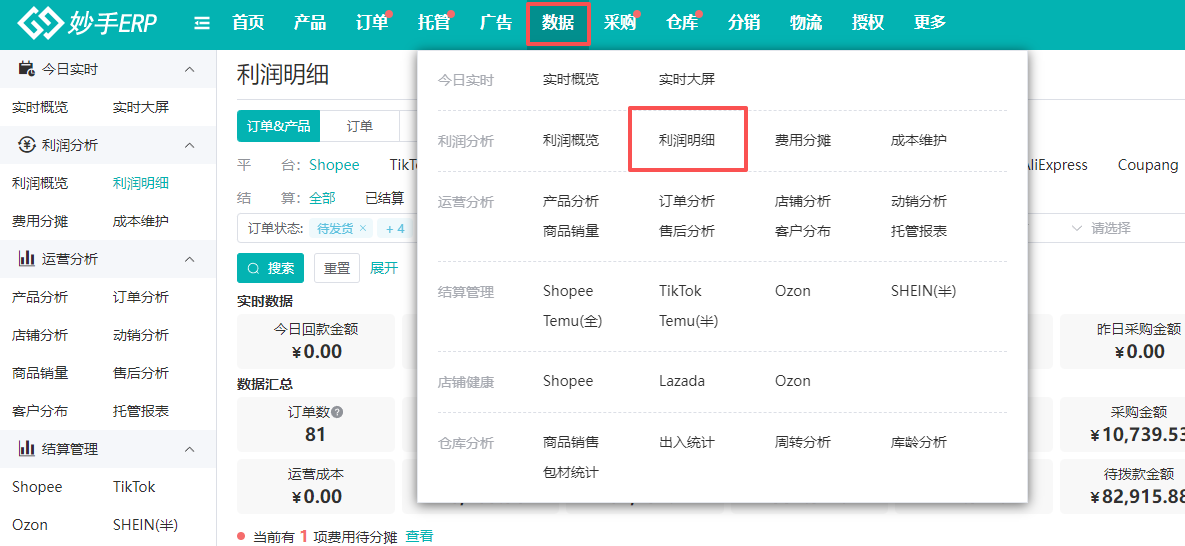Screen dimensions: 1185x546
Task: Toggle the sidebar collapse hamburger icon
Action: click(x=202, y=23)
